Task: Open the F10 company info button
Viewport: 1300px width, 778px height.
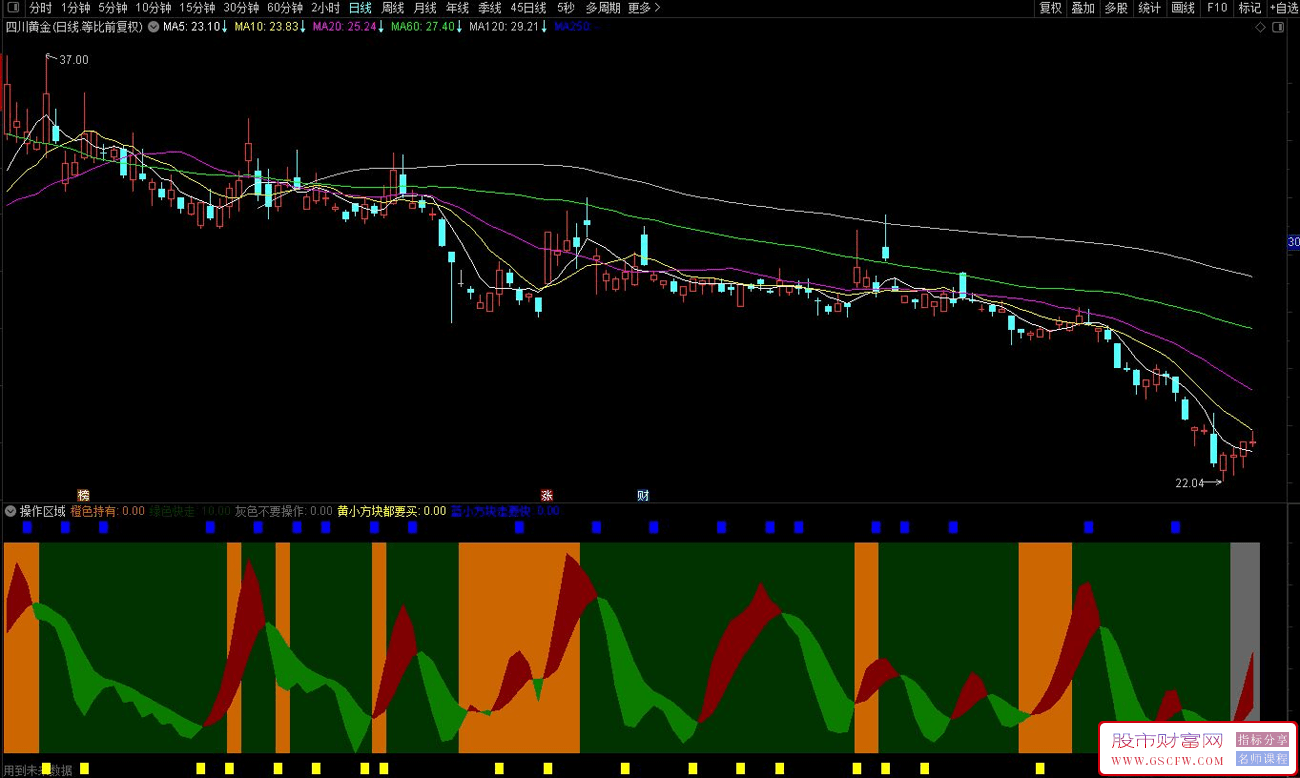Action: click(x=1217, y=8)
